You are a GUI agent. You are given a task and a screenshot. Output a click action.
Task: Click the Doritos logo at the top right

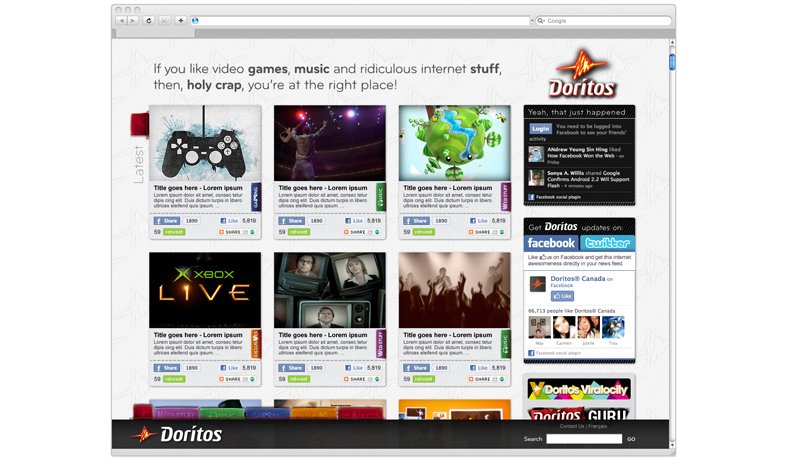pyautogui.click(x=582, y=74)
